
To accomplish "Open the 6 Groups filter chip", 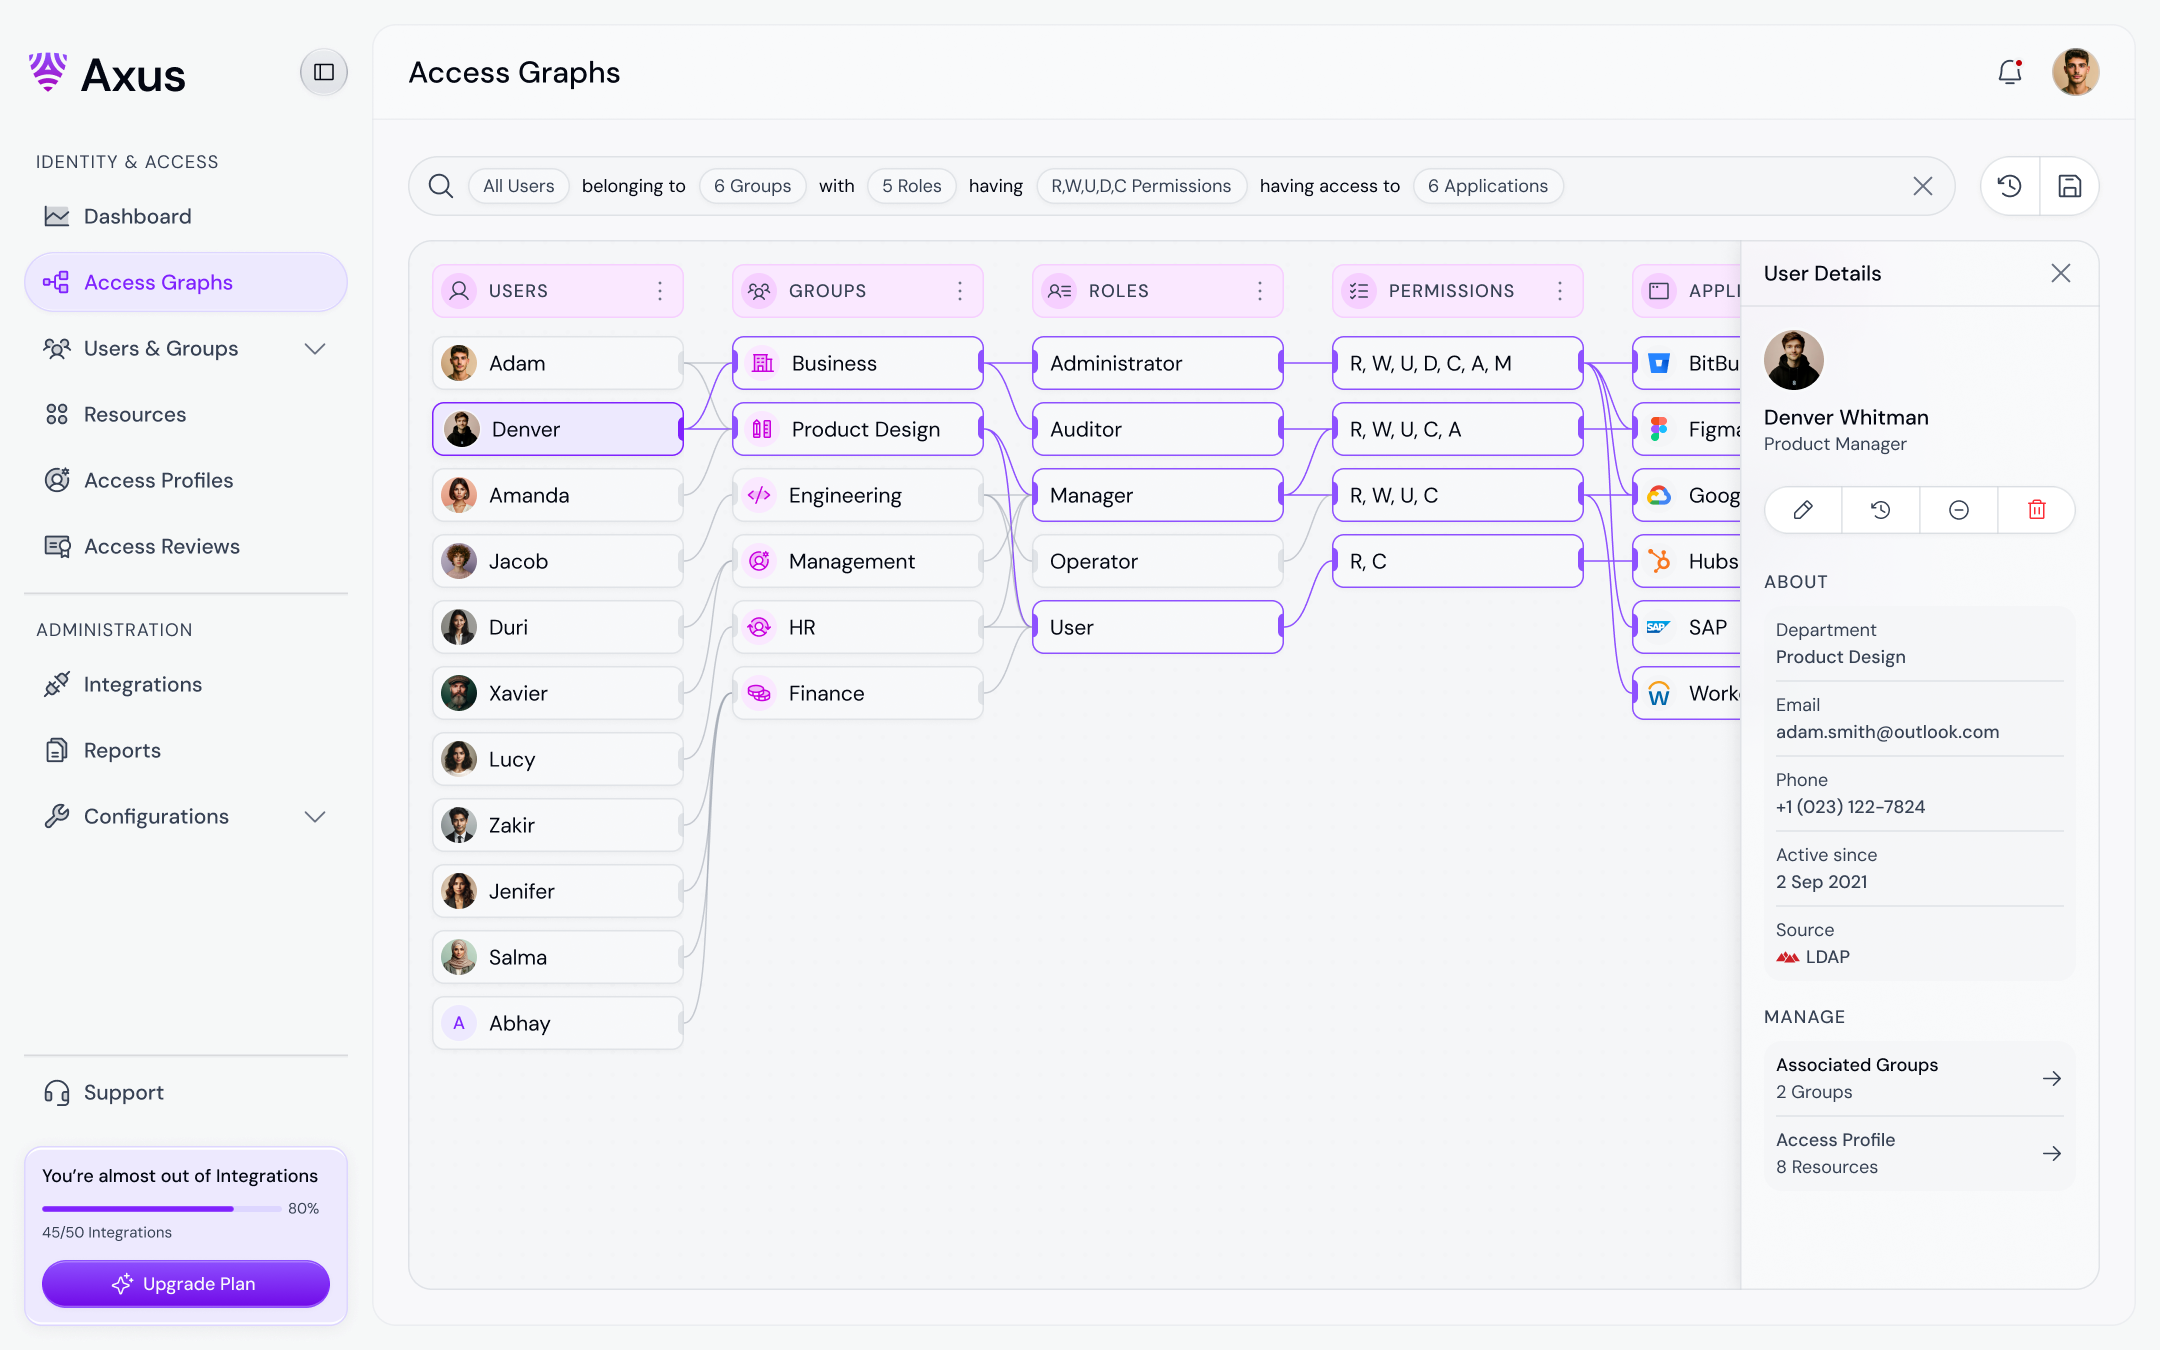I will (x=753, y=186).
